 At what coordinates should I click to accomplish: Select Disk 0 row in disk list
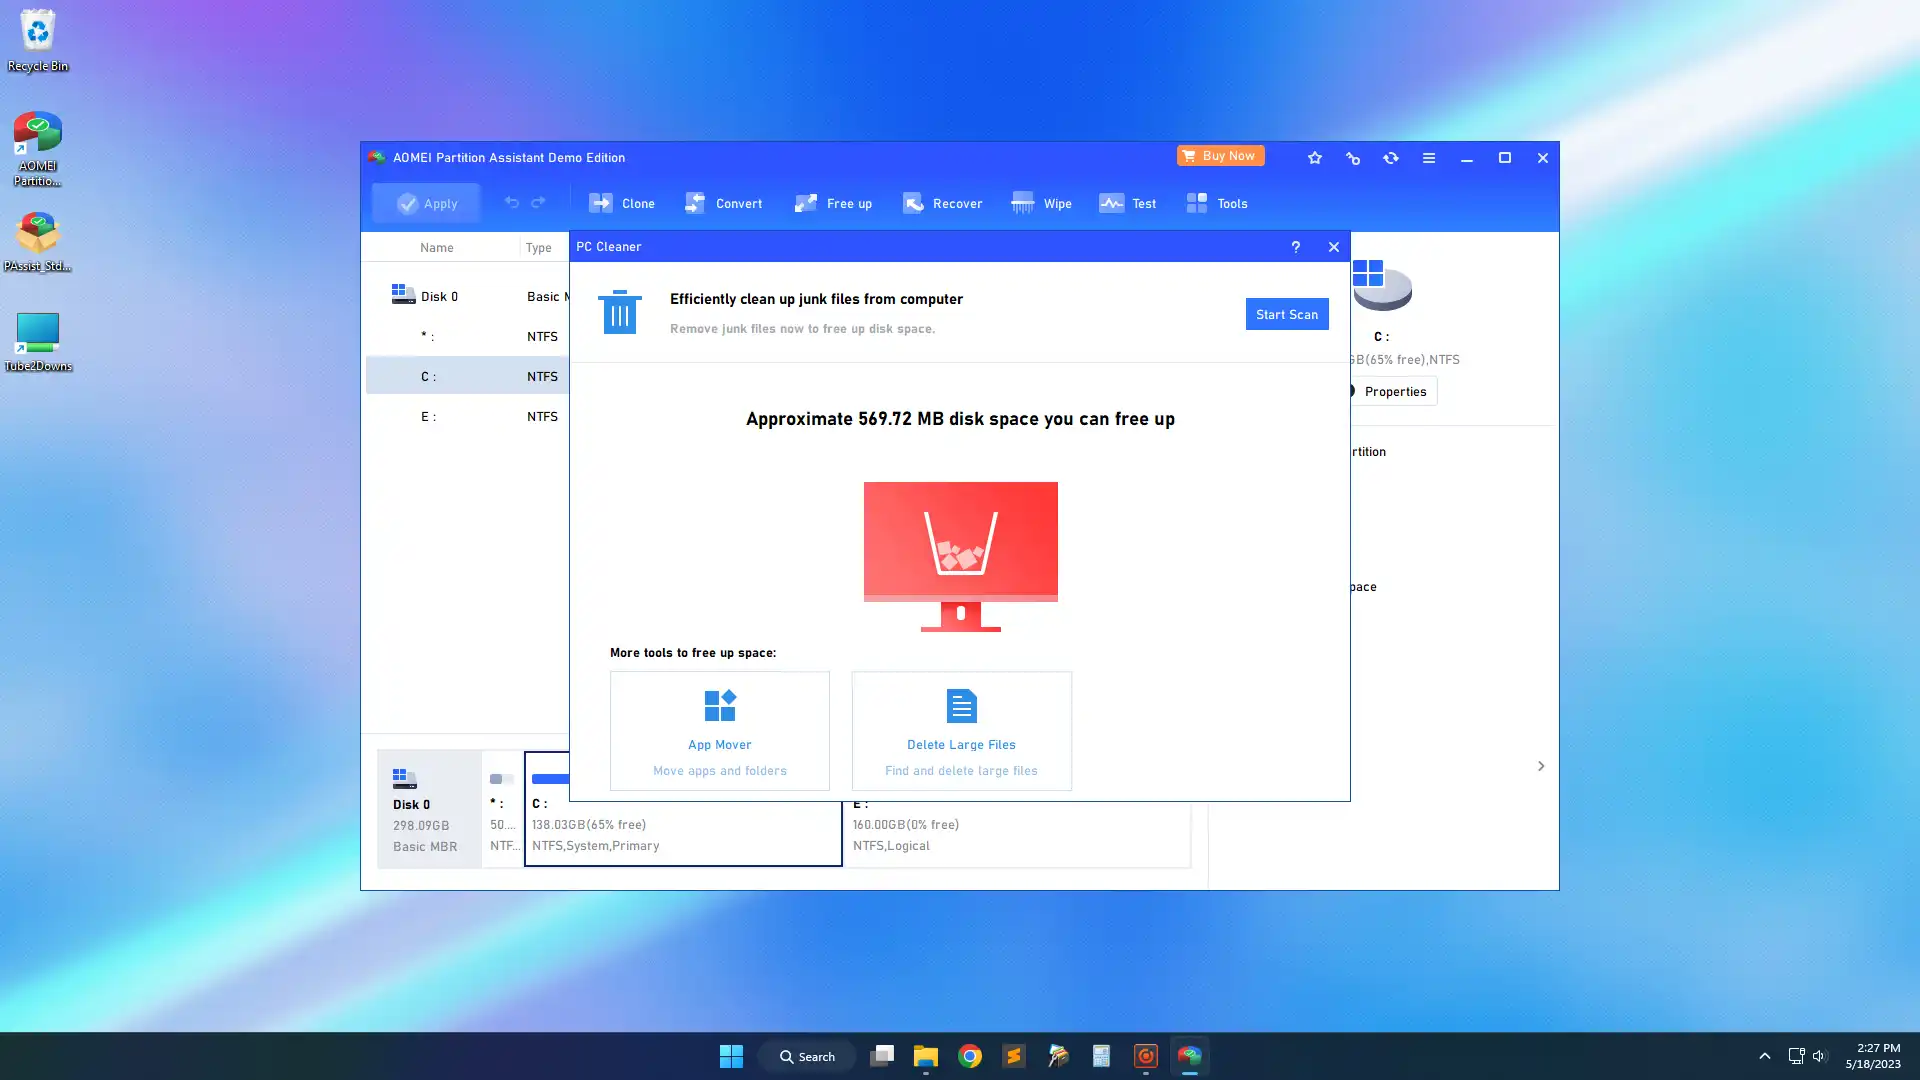click(467, 296)
